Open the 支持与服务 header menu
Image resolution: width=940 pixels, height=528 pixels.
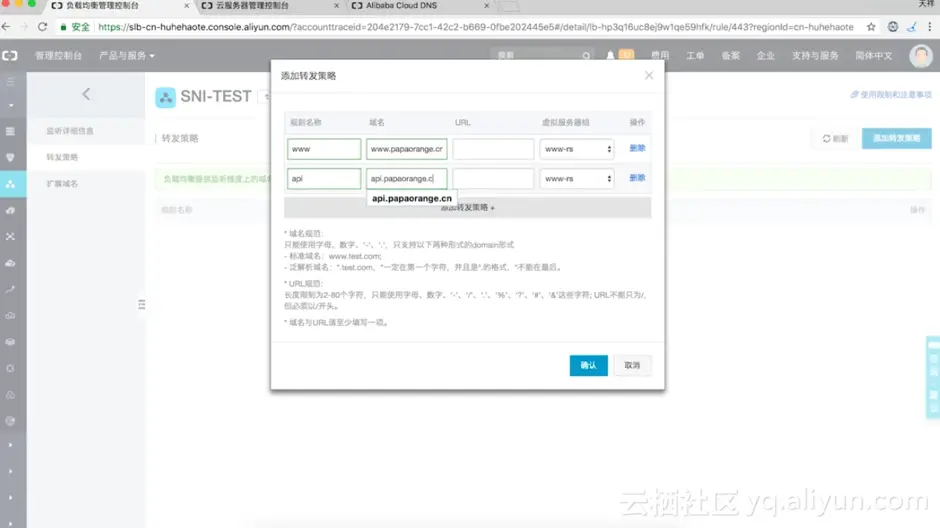coord(815,56)
